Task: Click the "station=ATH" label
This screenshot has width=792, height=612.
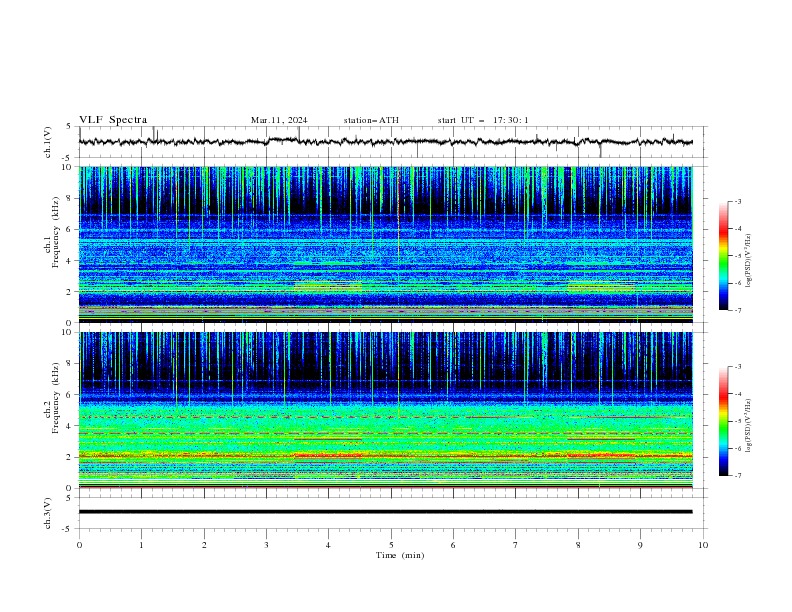Action: coord(371,120)
